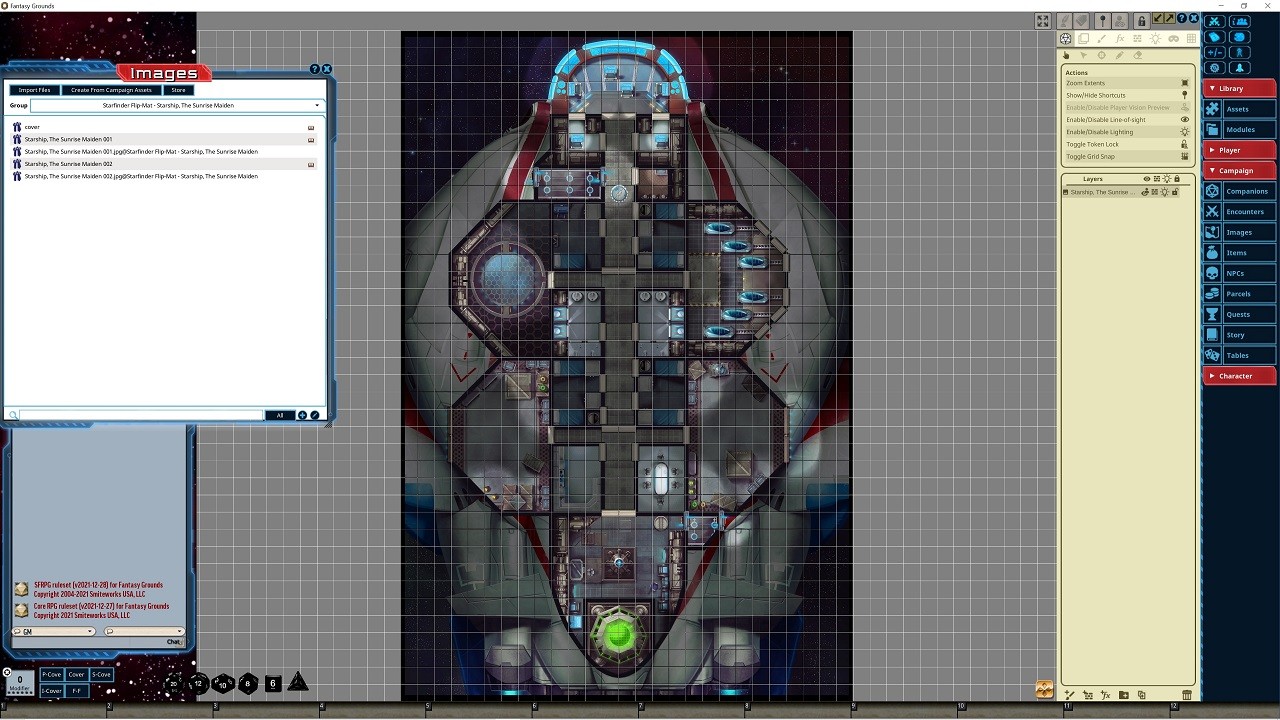This screenshot has height=720, width=1280.
Task: Click the d10 die
Action: click(x=223, y=684)
